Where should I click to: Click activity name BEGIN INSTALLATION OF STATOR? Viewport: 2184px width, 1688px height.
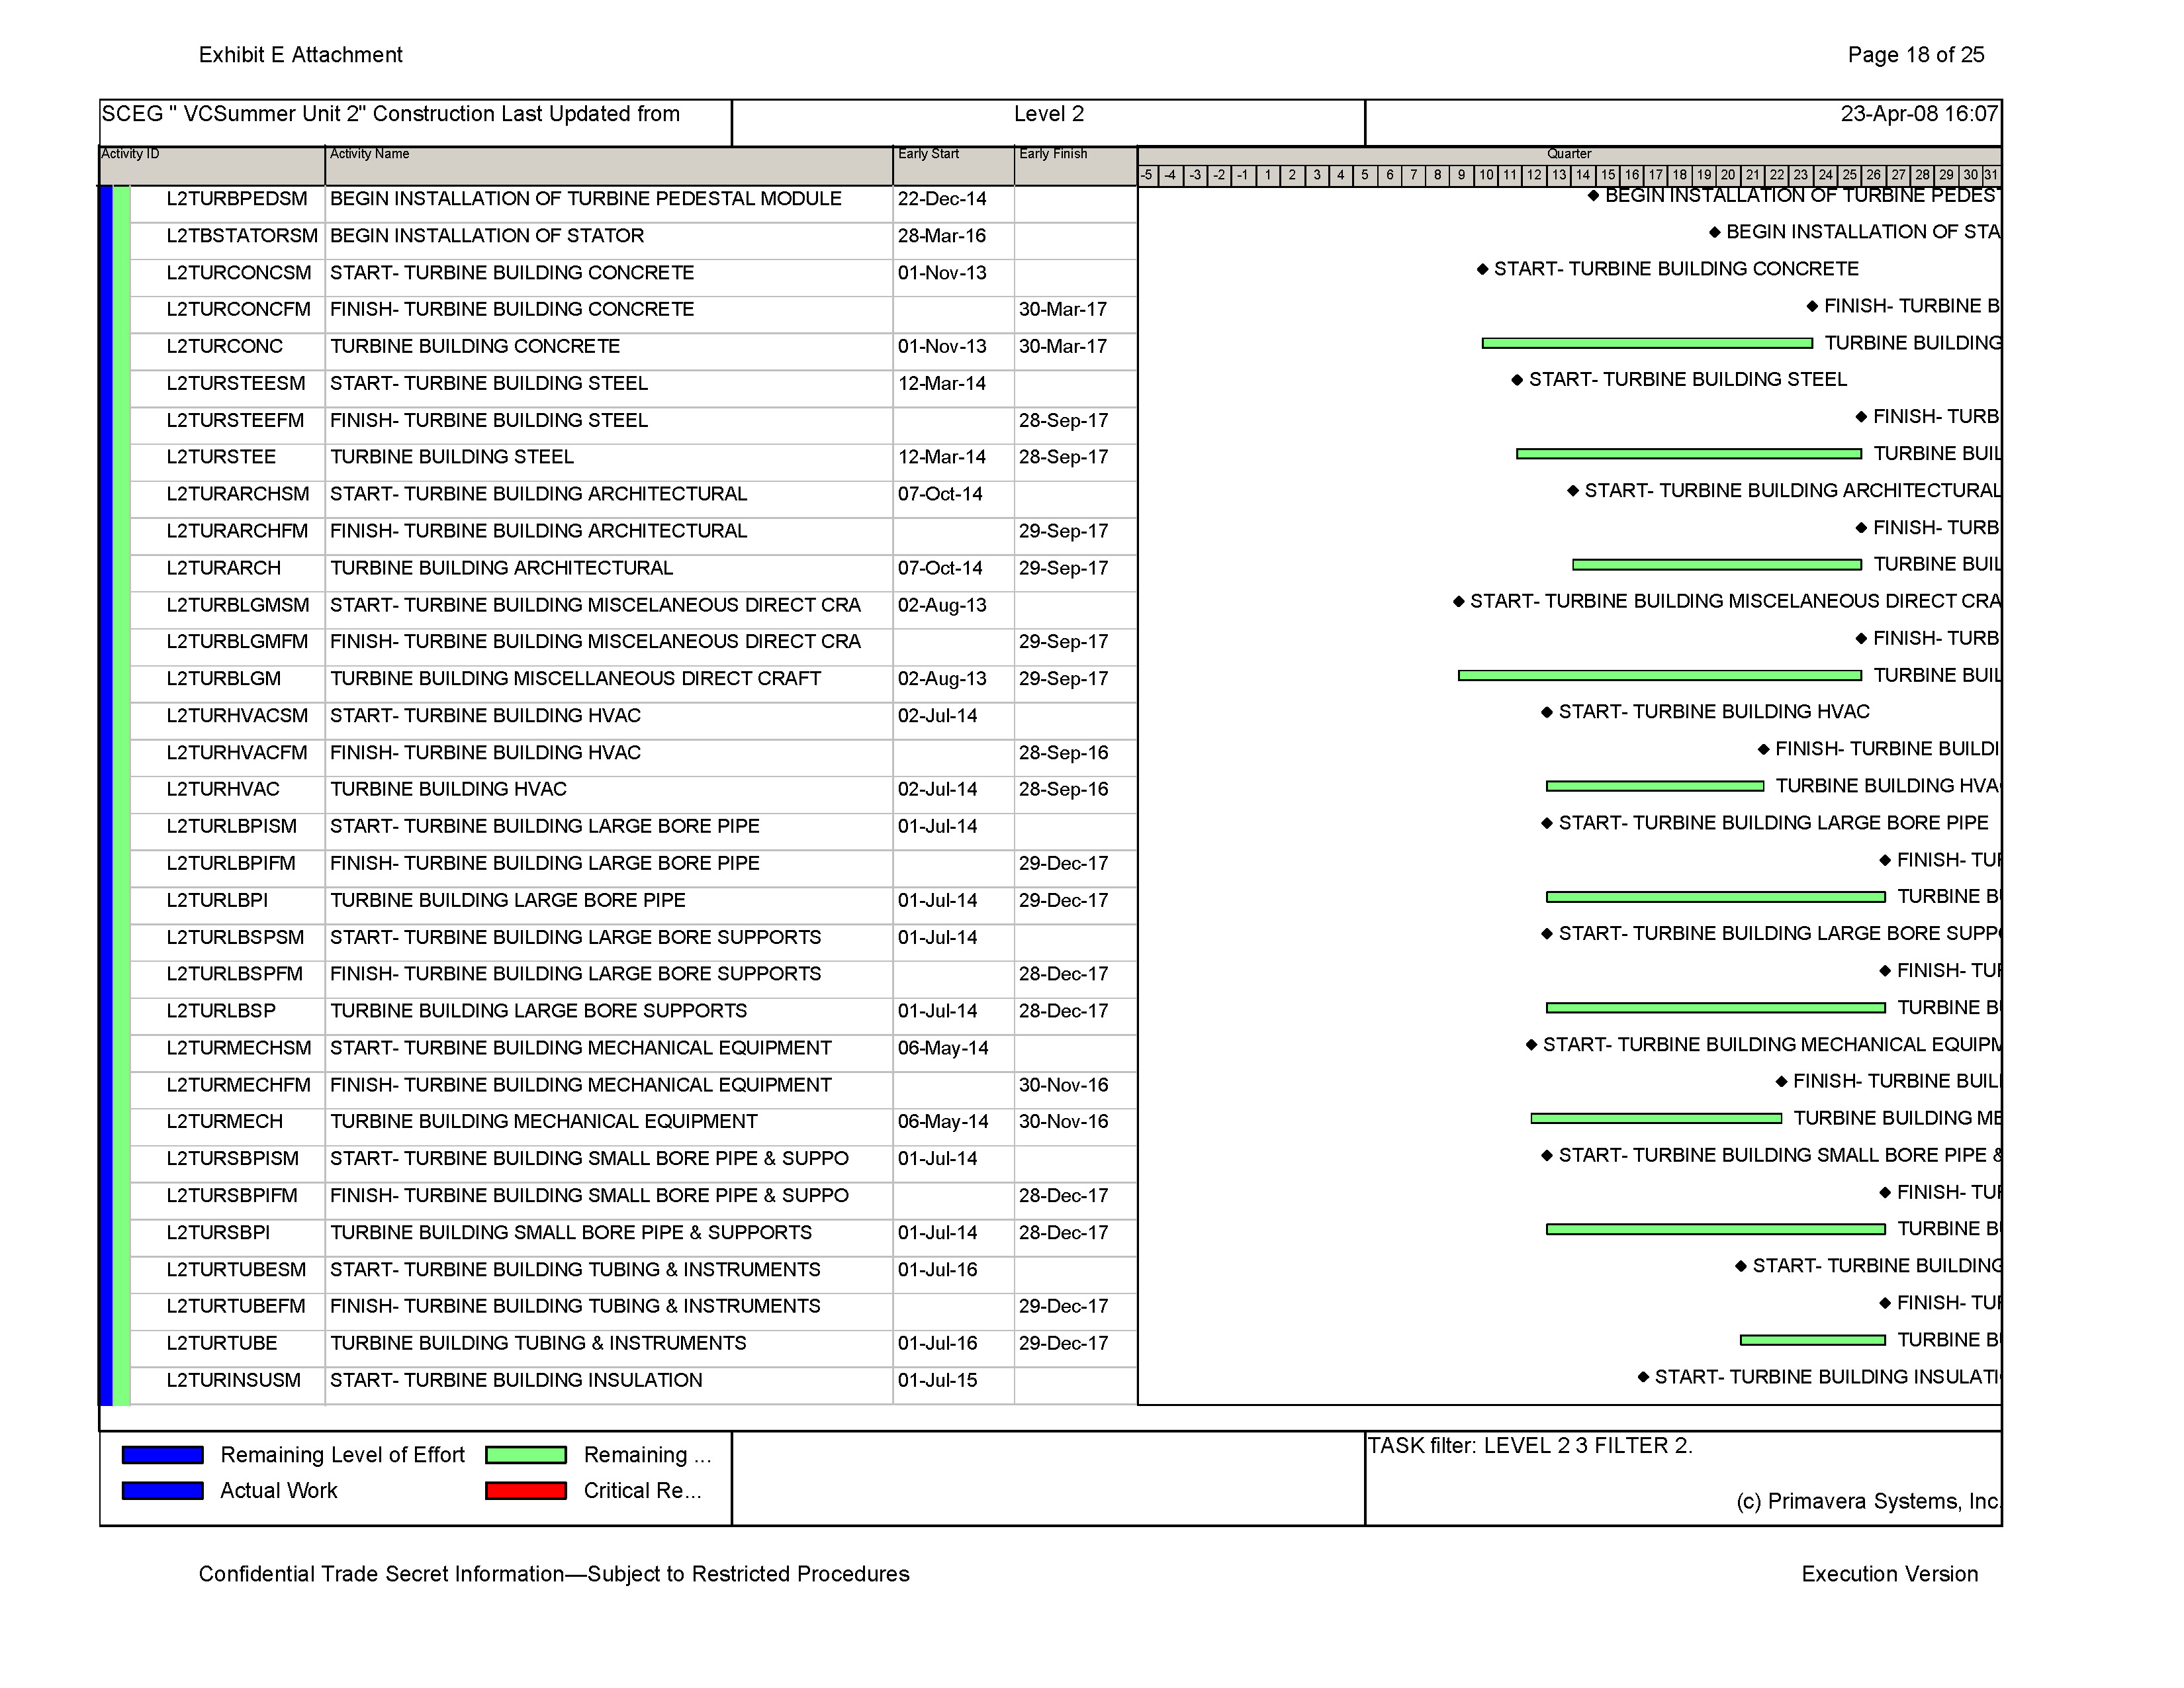pyautogui.click(x=487, y=236)
